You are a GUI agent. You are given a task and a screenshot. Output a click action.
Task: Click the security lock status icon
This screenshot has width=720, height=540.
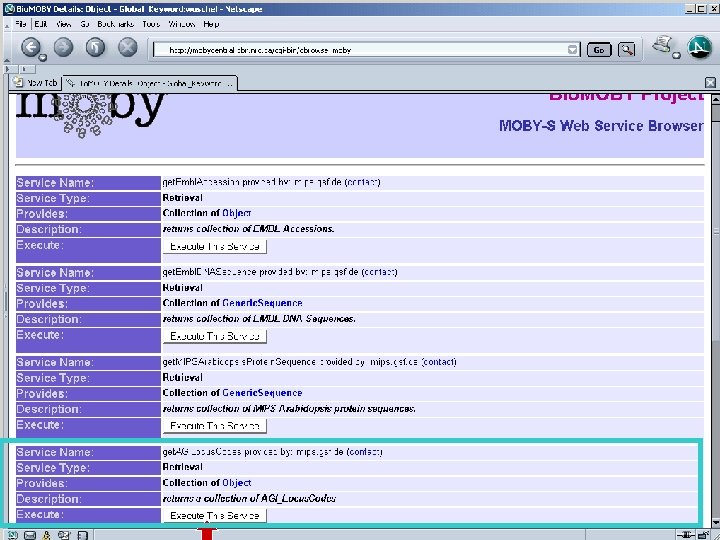(703, 535)
